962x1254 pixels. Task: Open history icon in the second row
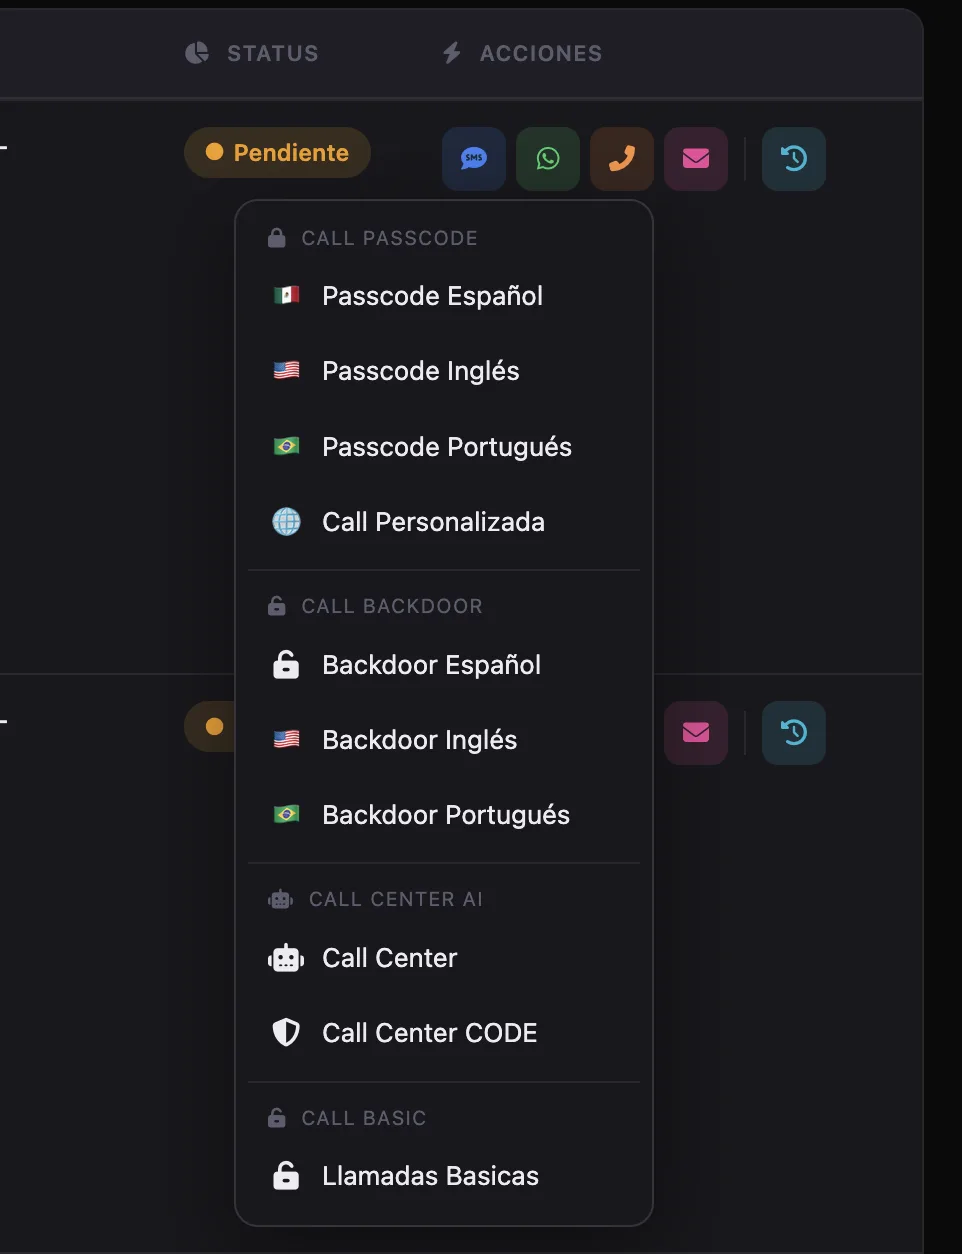click(x=794, y=732)
